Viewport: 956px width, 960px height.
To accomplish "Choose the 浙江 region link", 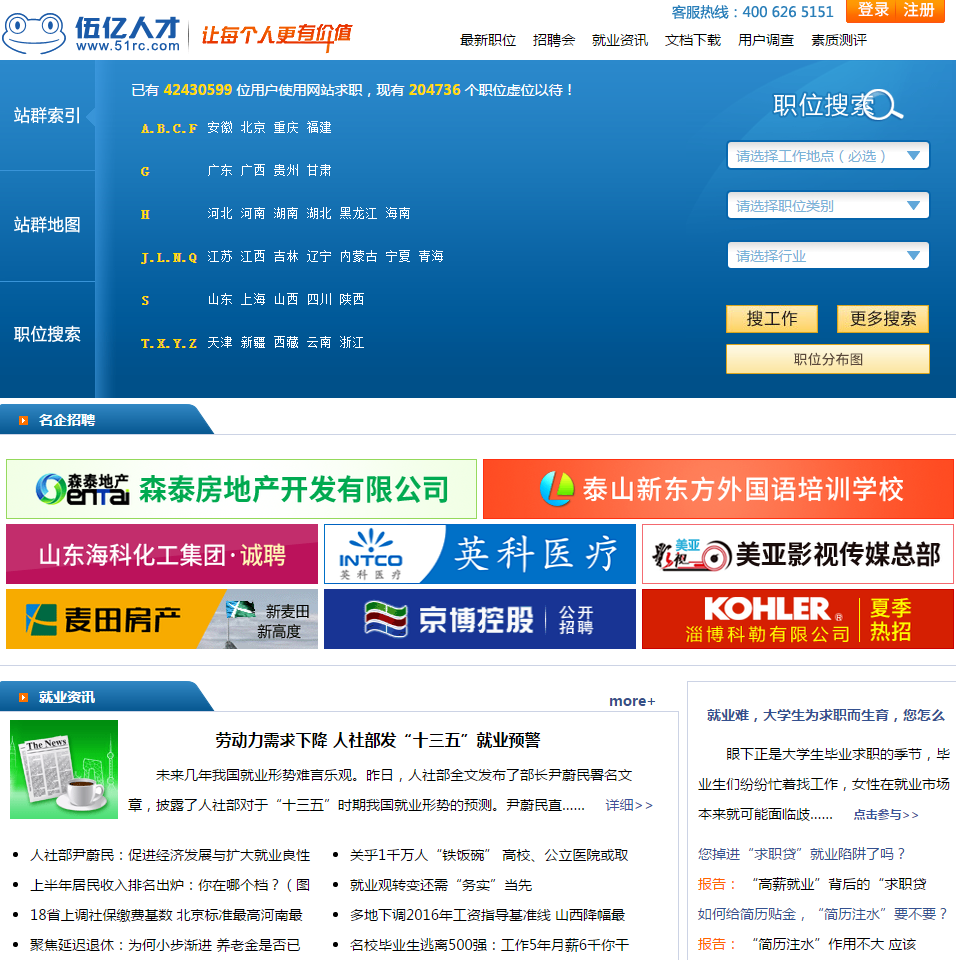I will click(352, 342).
